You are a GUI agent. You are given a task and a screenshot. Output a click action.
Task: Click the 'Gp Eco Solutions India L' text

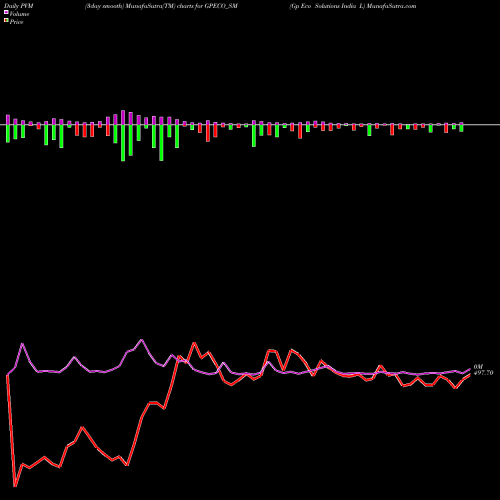[327, 6]
